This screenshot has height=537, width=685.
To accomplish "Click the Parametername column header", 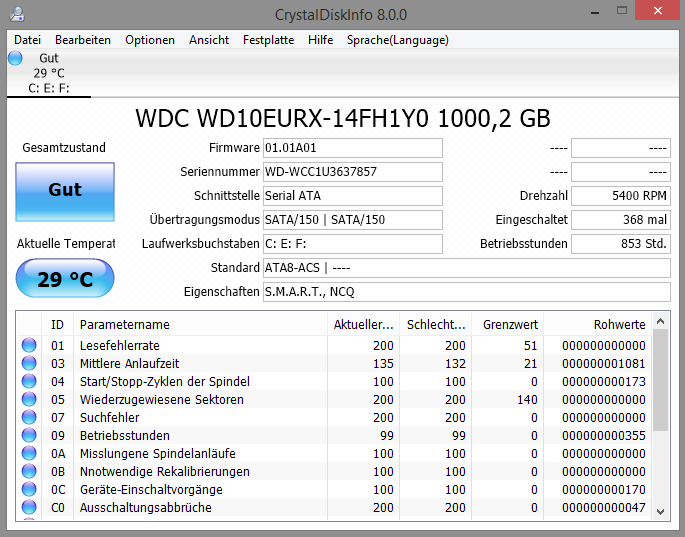I will click(x=201, y=325).
